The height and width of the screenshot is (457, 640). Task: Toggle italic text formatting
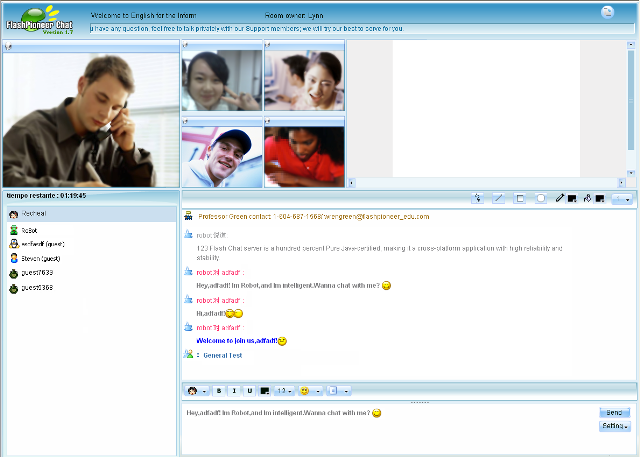coord(234,391)
